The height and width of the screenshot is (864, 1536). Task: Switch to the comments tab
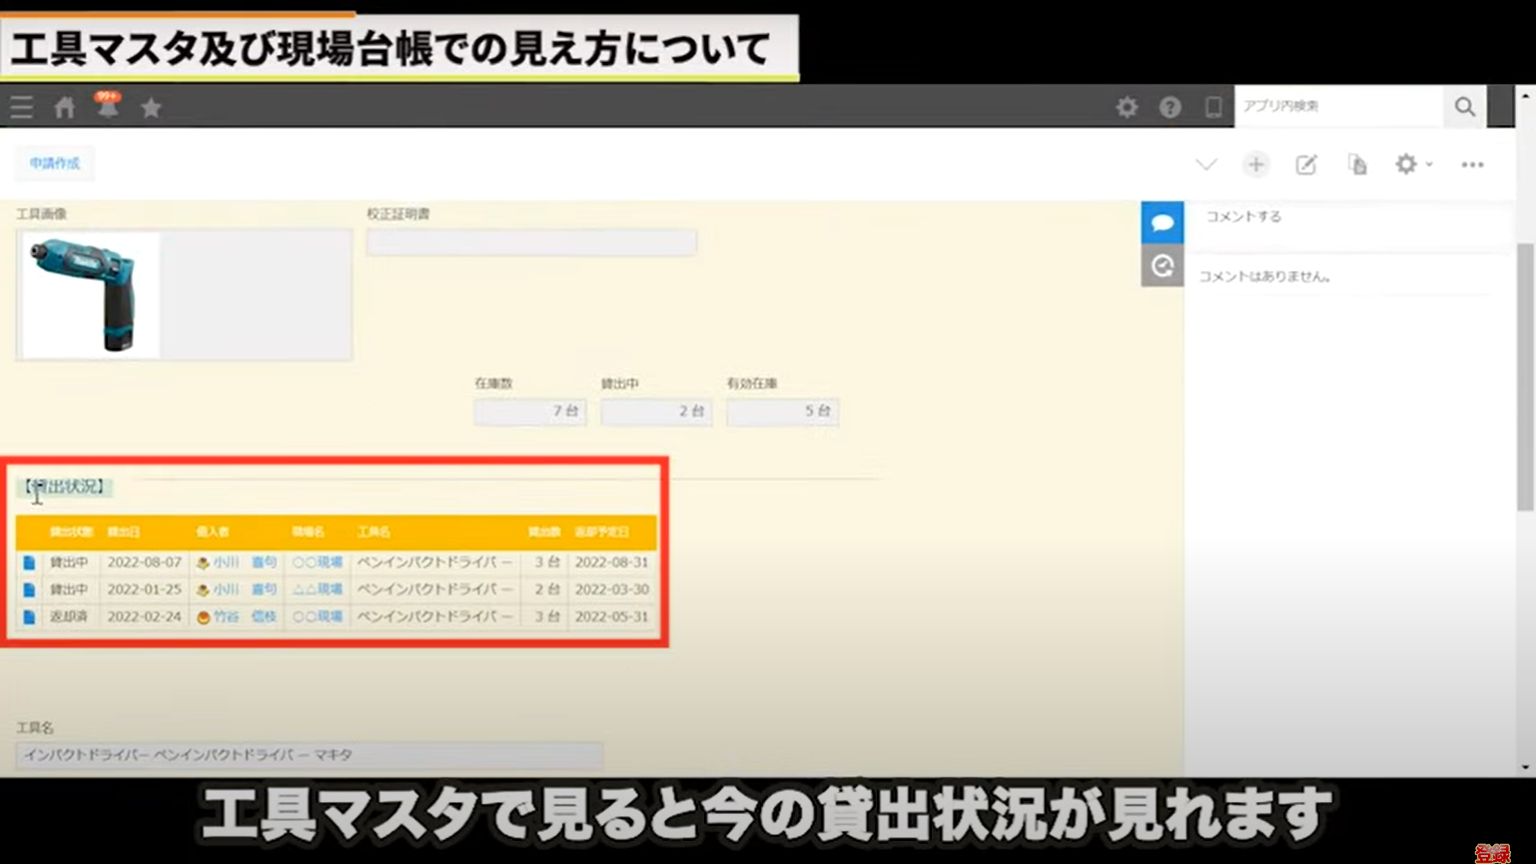coord(1162,223)
